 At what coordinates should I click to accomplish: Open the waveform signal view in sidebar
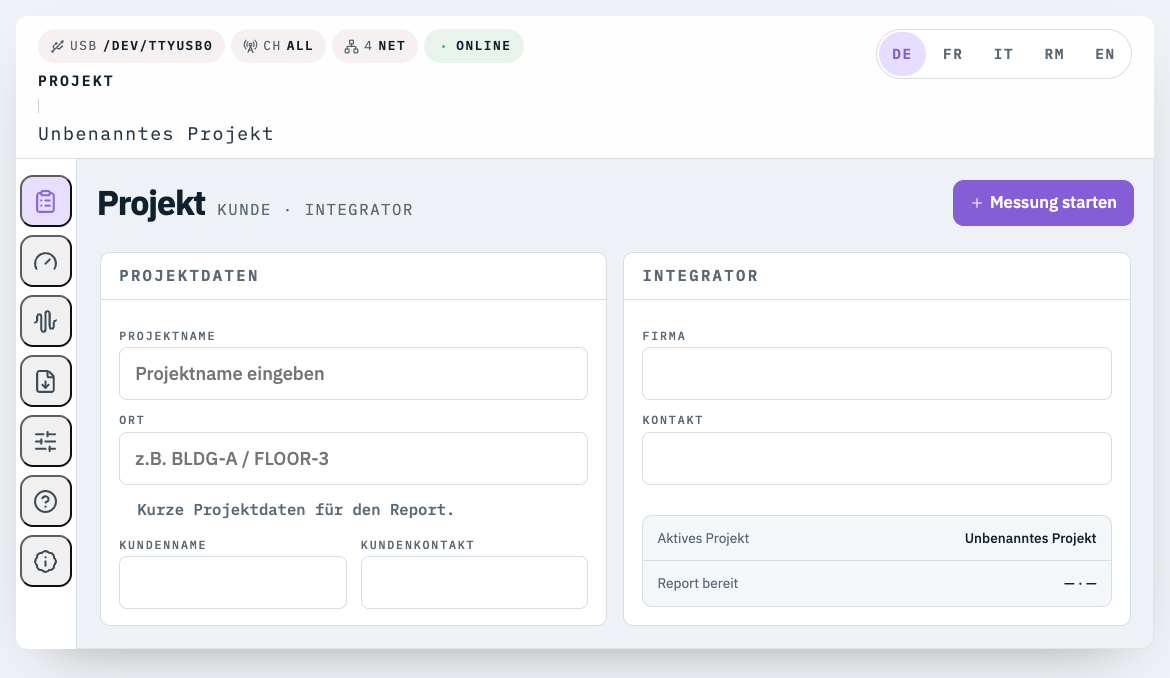(45, 321)
